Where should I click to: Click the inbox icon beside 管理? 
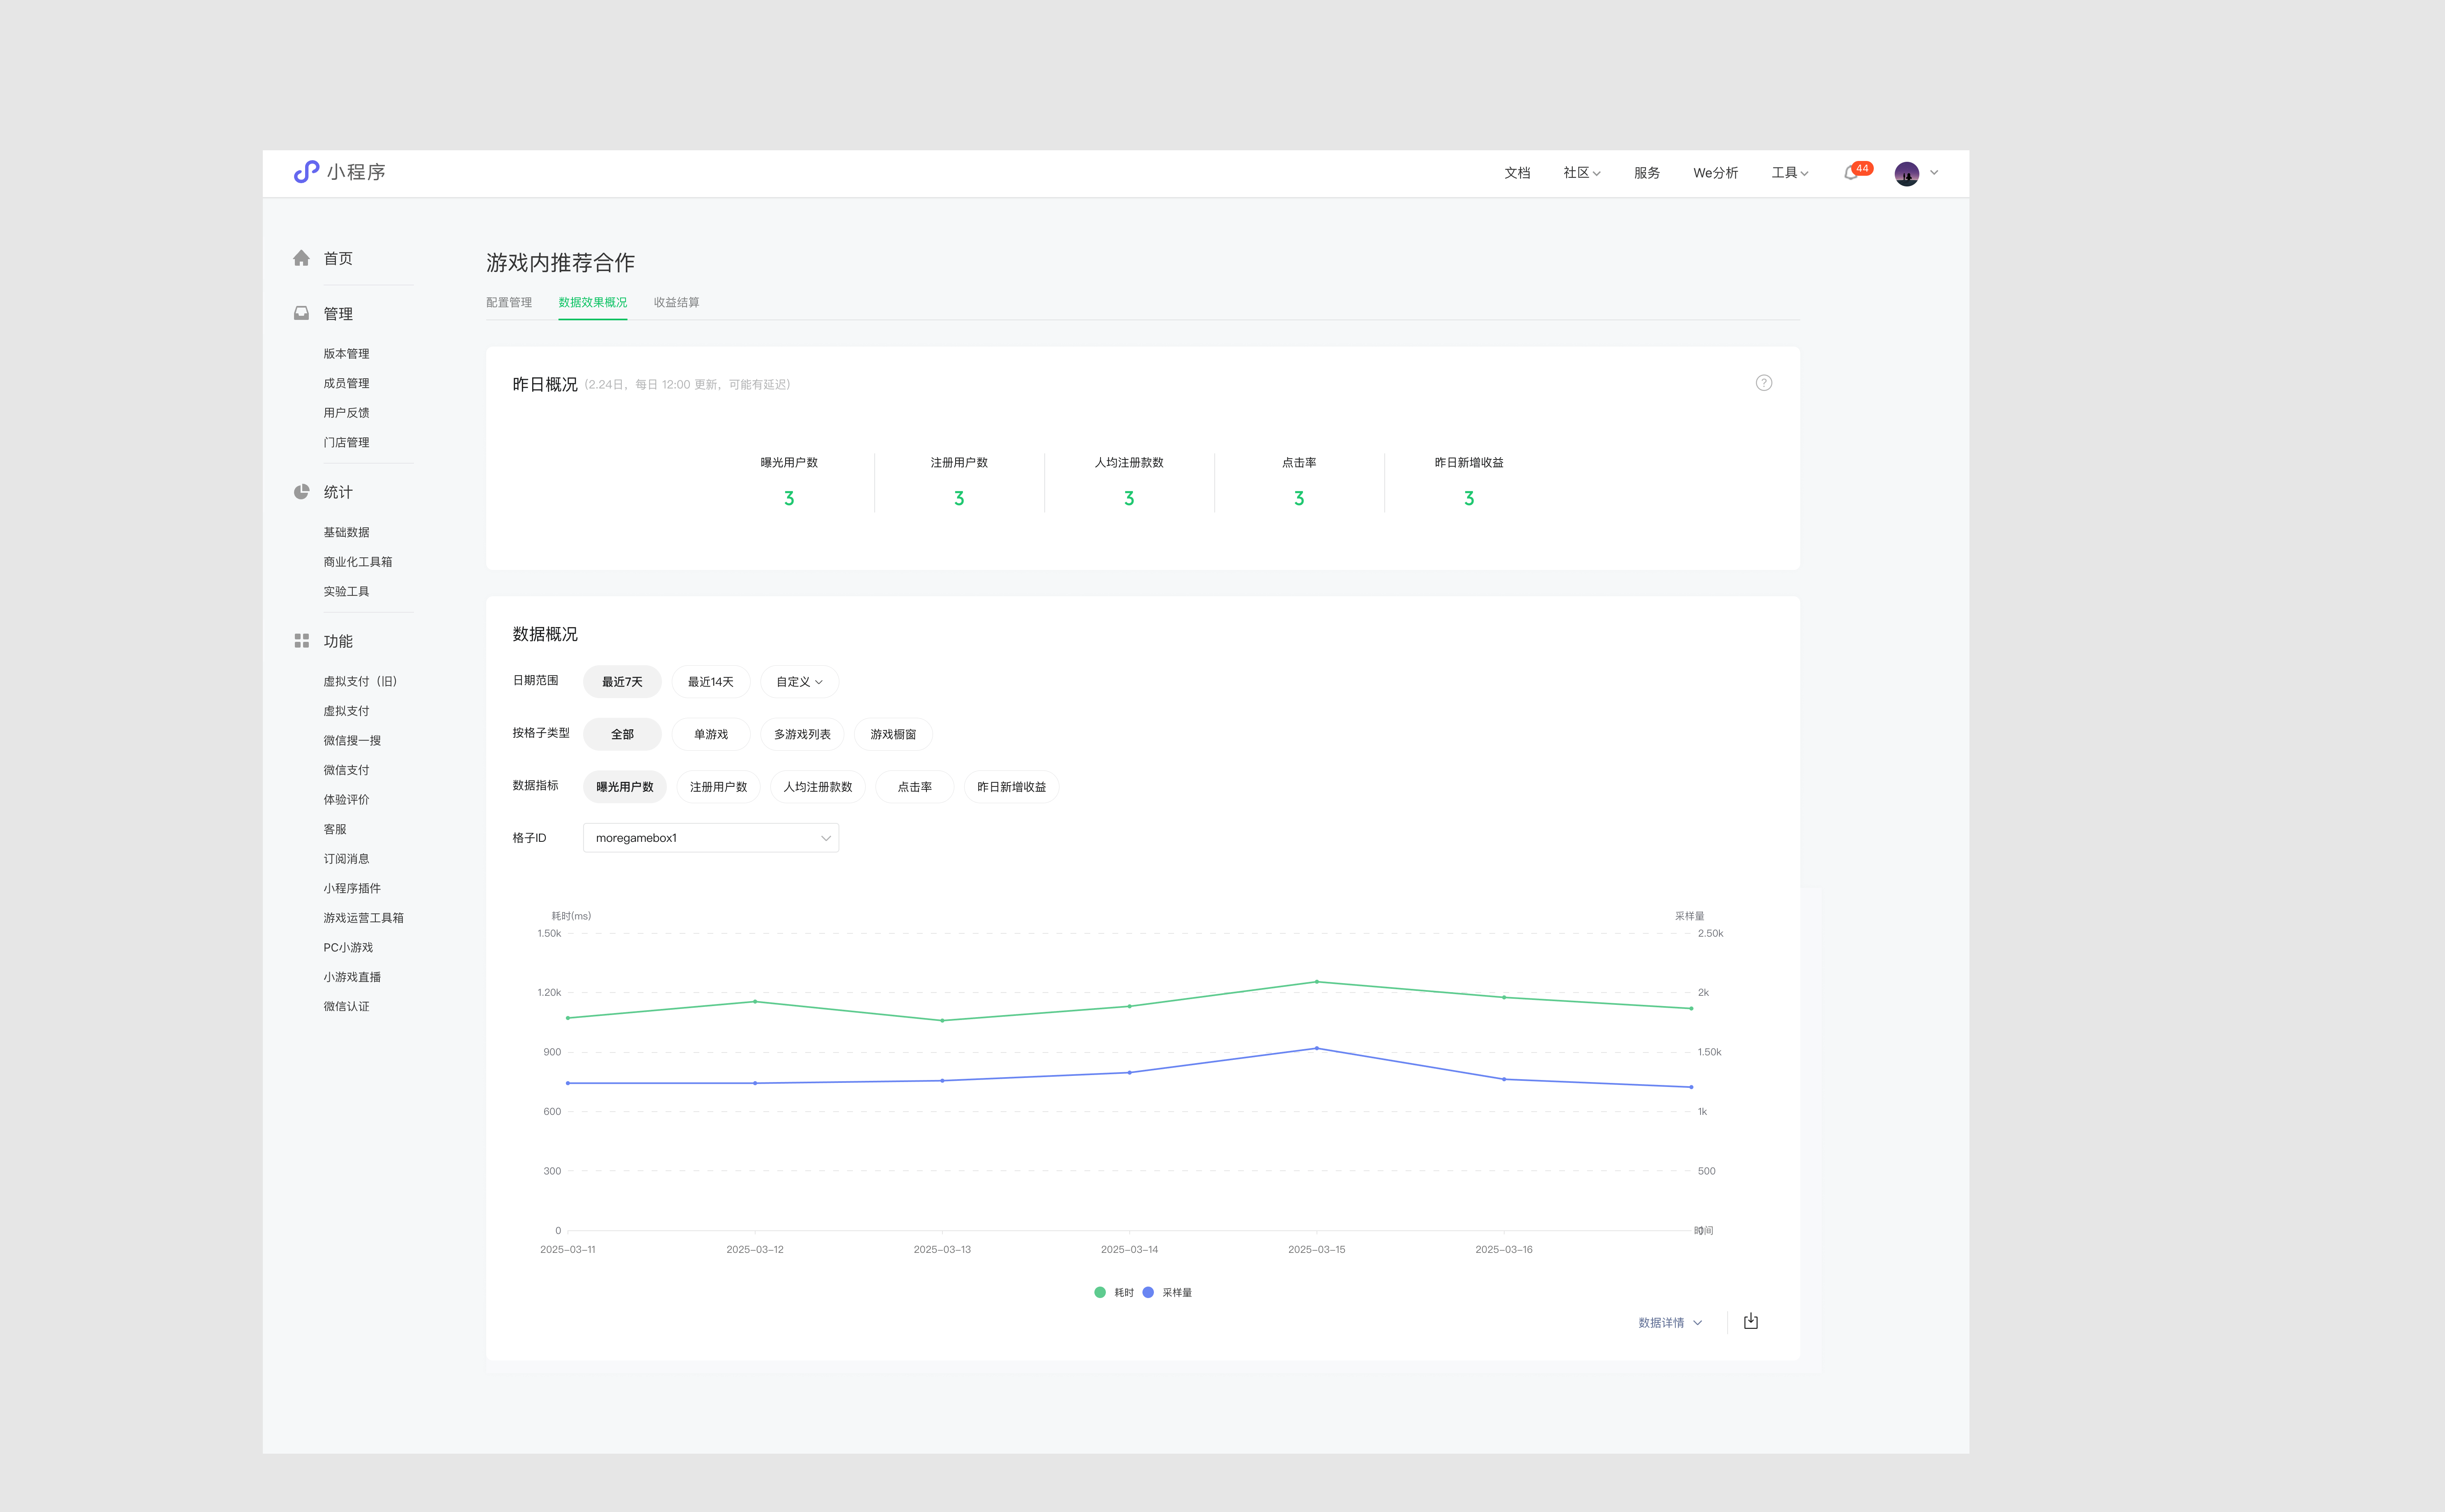pos(301,313)
